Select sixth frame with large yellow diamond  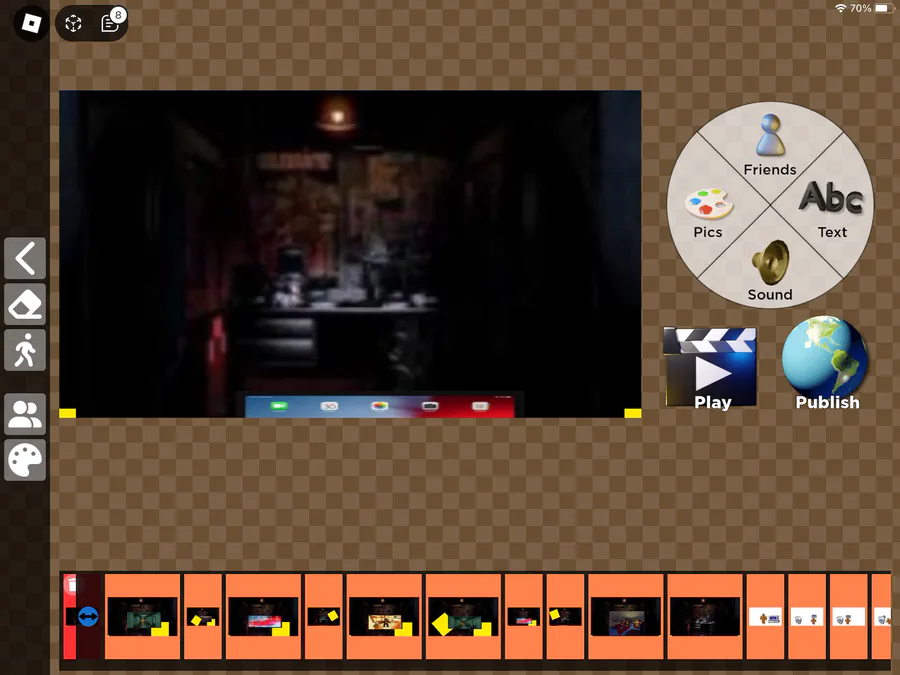click(x=463, y=616)
